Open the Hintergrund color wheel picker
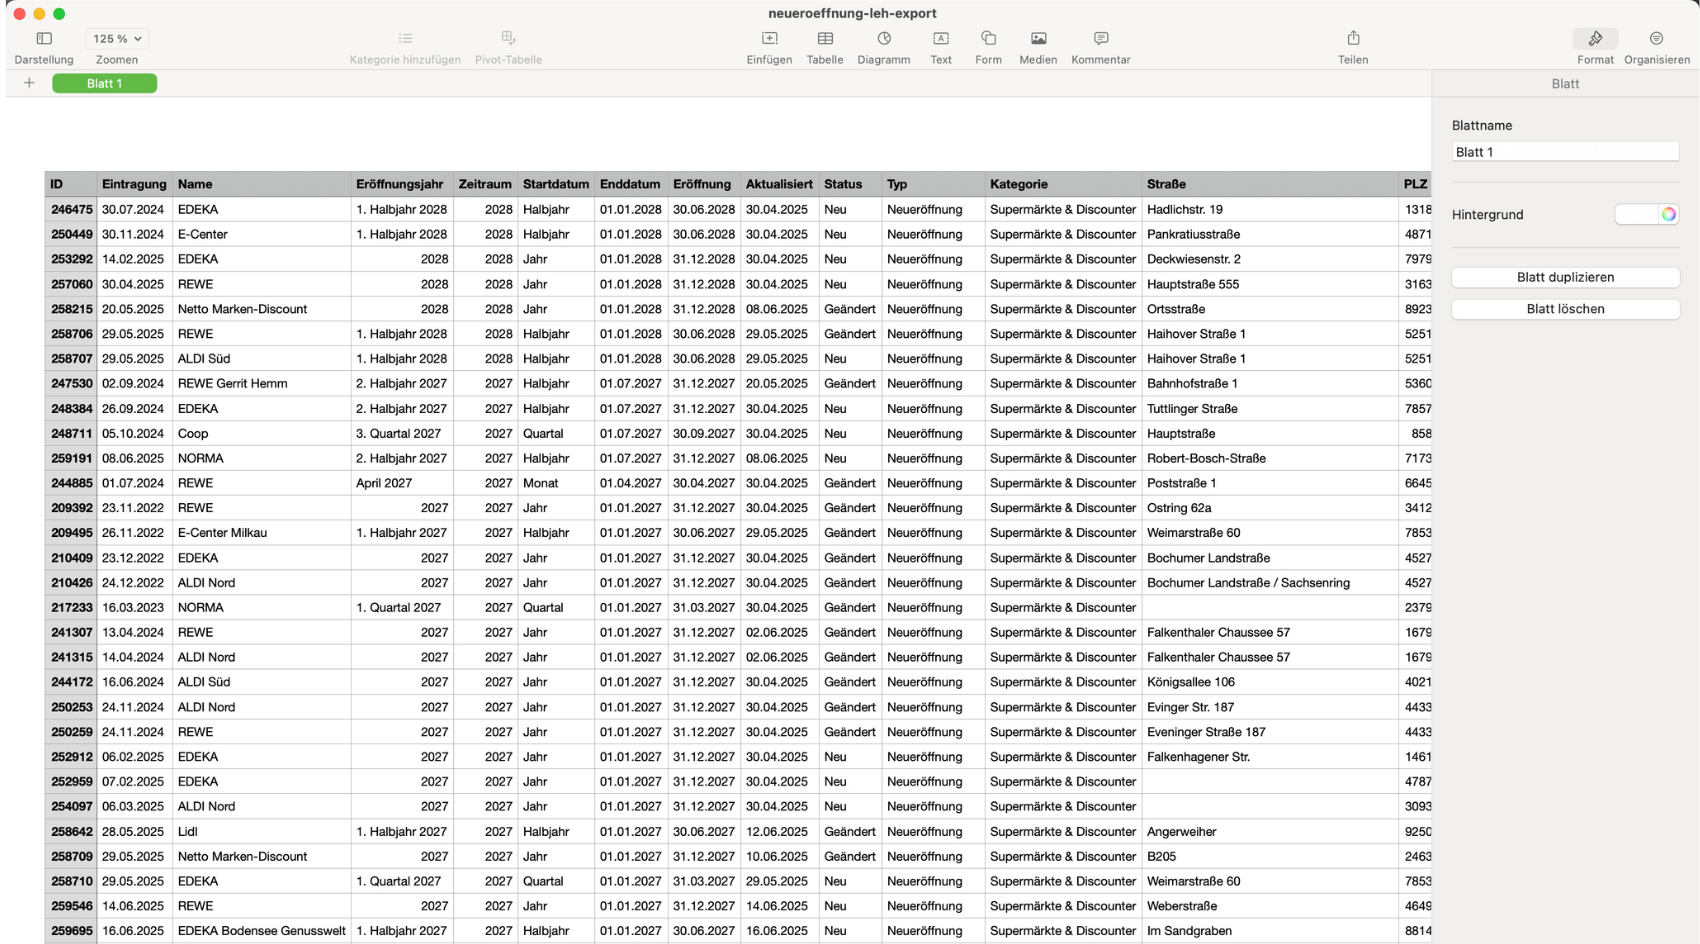Screen dimensions: 1700x944 (x=1668, y=214)
